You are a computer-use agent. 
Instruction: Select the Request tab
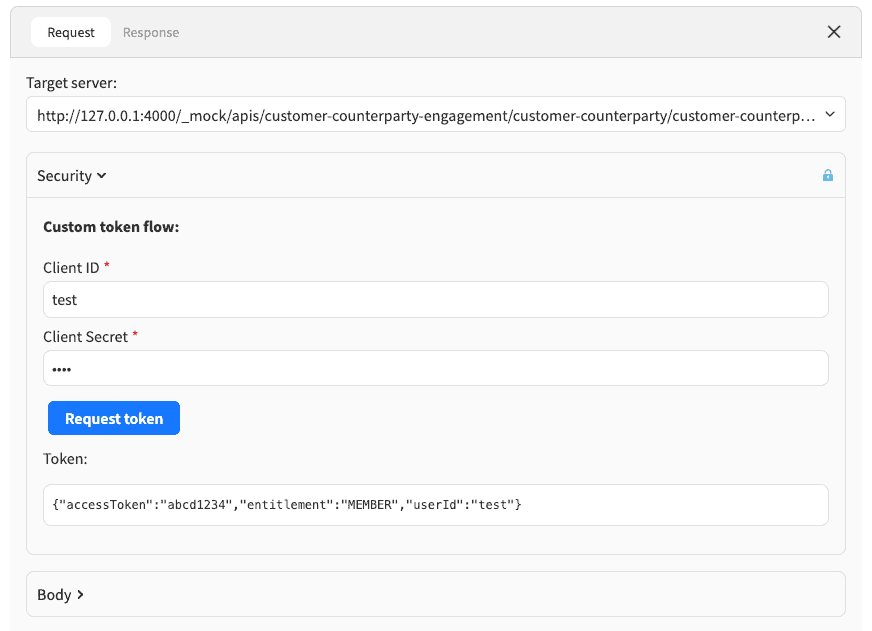(71, 32)
